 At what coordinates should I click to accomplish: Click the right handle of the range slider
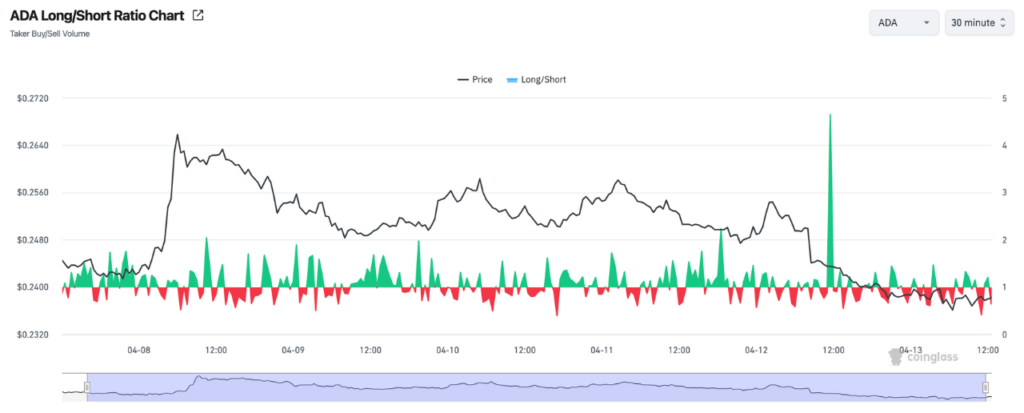pos(986,387)
